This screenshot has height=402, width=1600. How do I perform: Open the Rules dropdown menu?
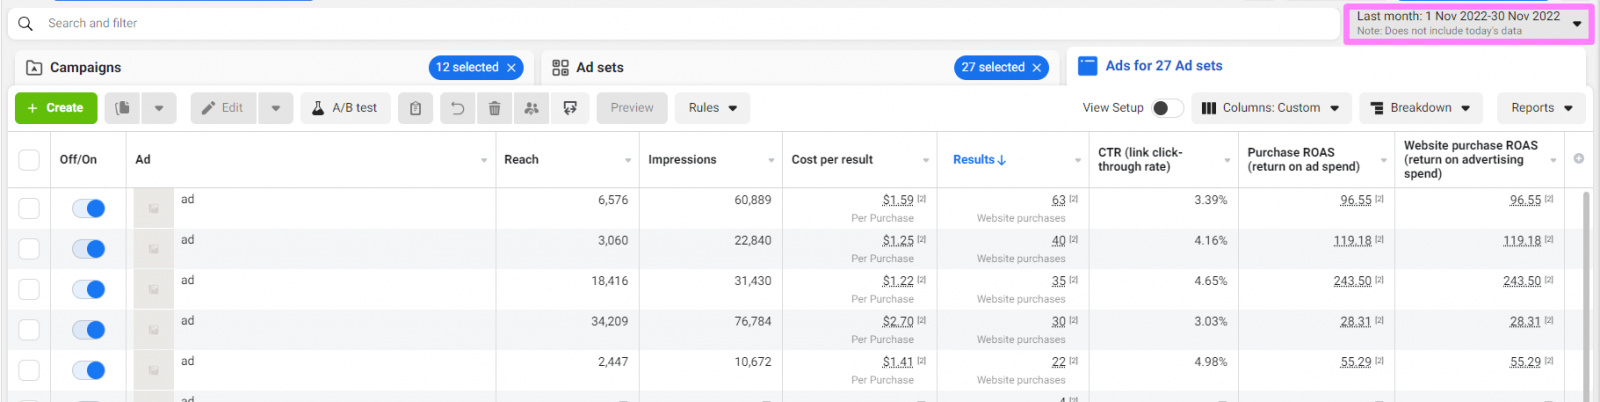click(712, 108)
